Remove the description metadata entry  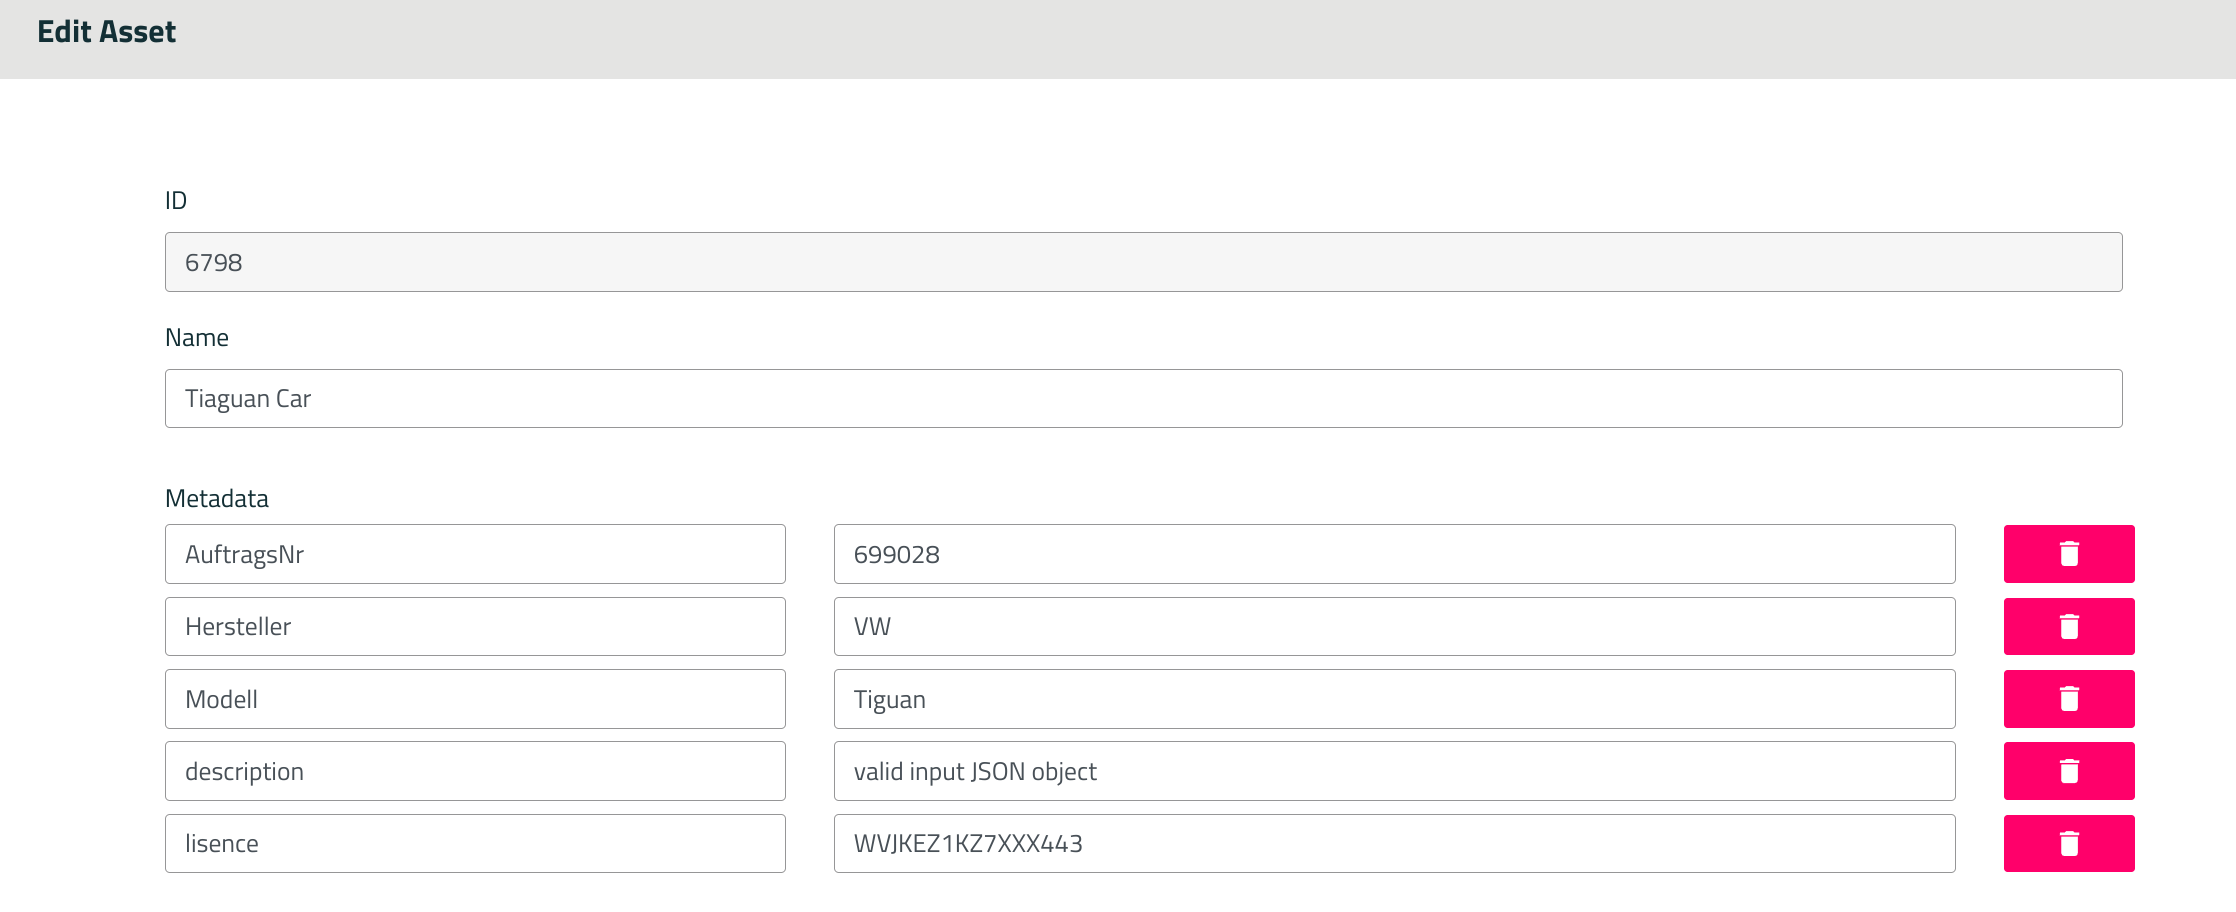tap(2068, 771)
